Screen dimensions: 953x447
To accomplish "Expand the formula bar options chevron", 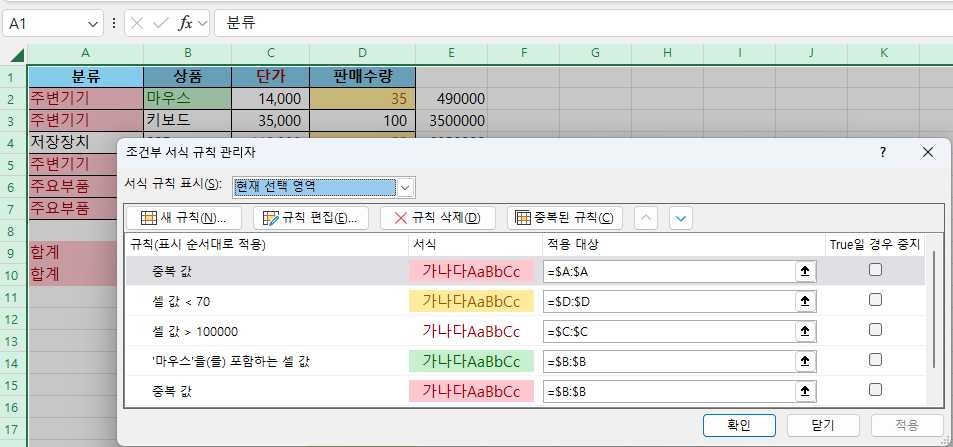I will pyautogui.click(x=203, y=22).
